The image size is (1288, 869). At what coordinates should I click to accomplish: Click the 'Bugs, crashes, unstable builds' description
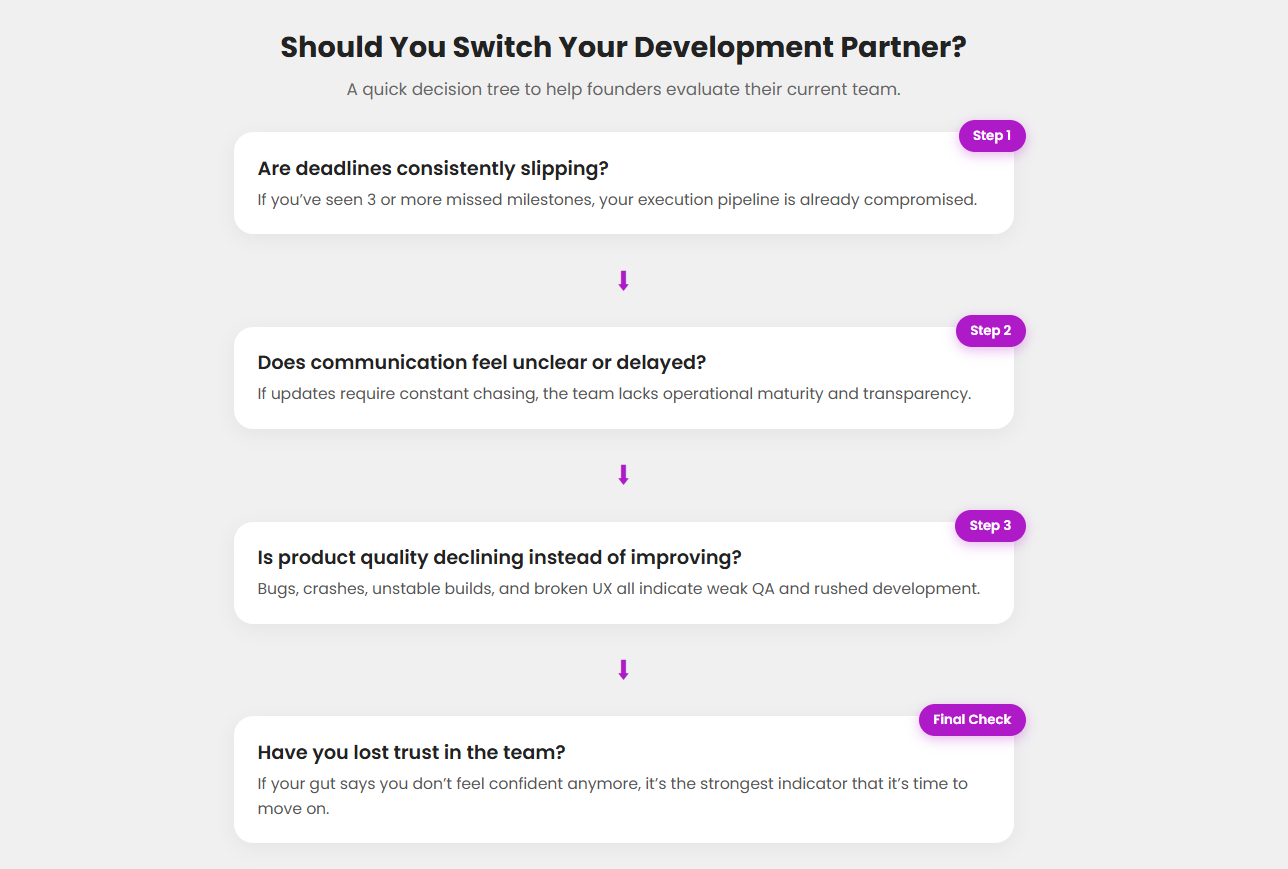(x=618, y=588)
